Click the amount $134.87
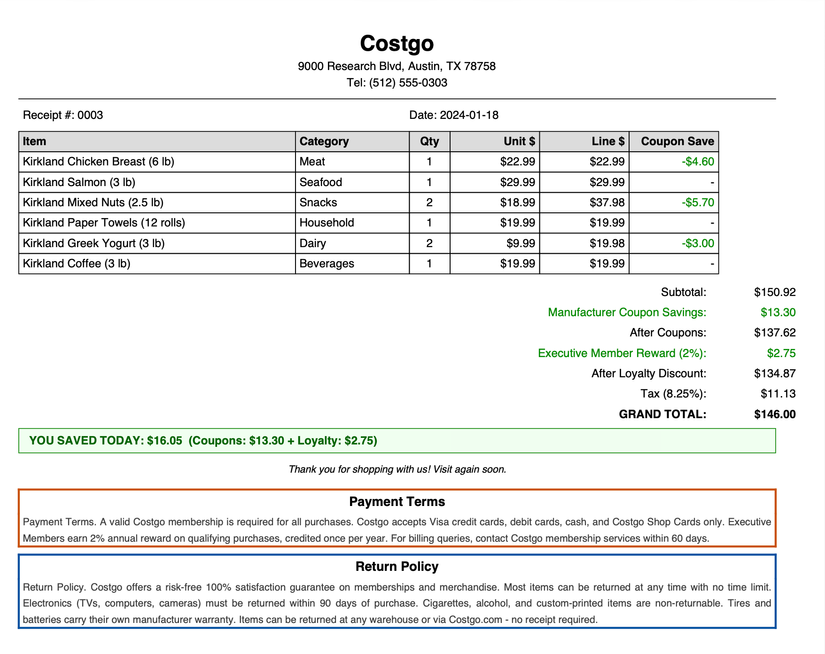Image resolution: width=825 pixels, height=654 pixels. (x=774, y=374)
